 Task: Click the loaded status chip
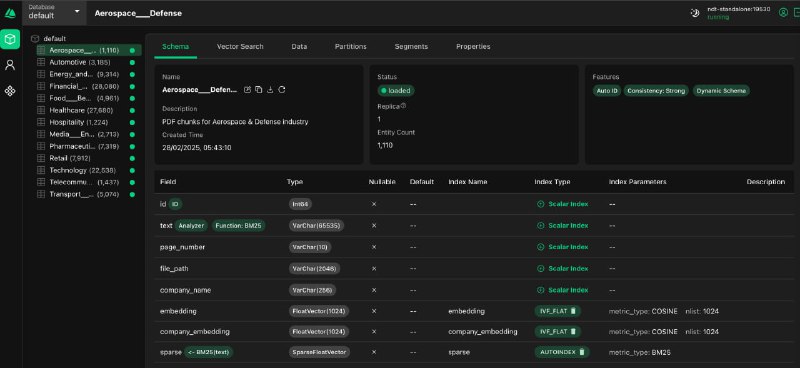point(396,90)
